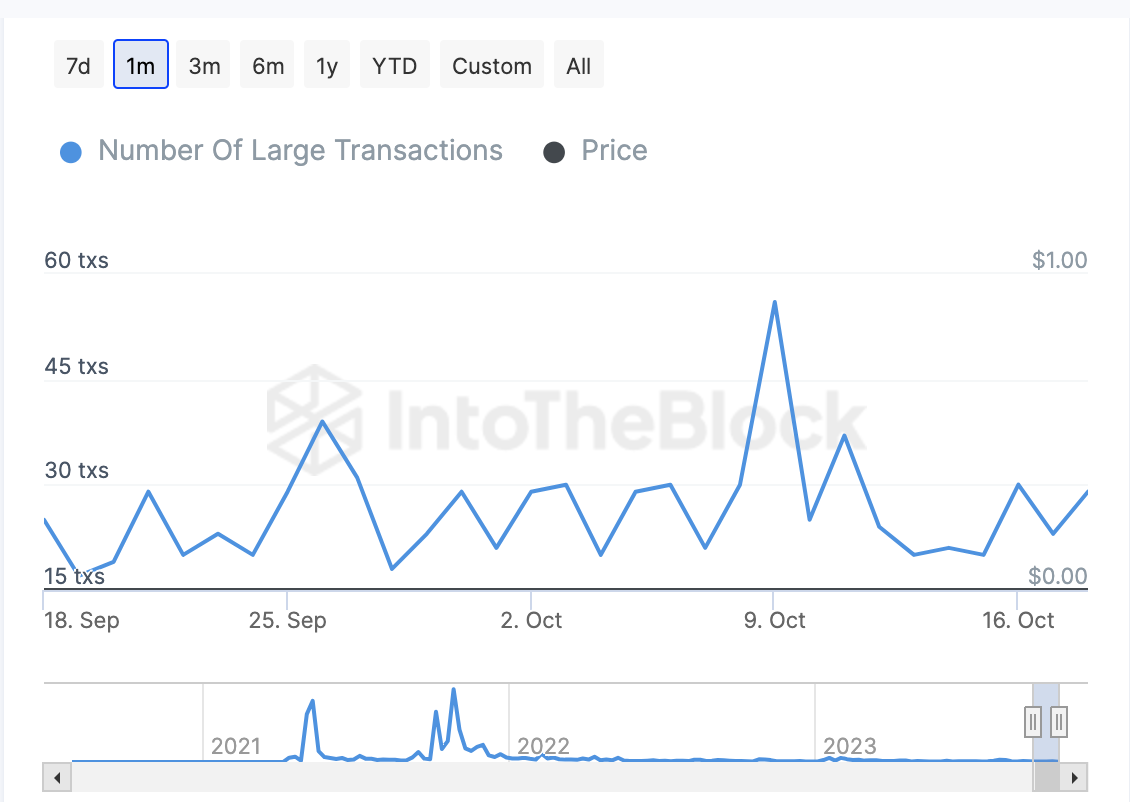Click the 2022 label in navigator timeline
This screenshot has height=802, width=1130.
pyautogui.click(x=543, y=746)
